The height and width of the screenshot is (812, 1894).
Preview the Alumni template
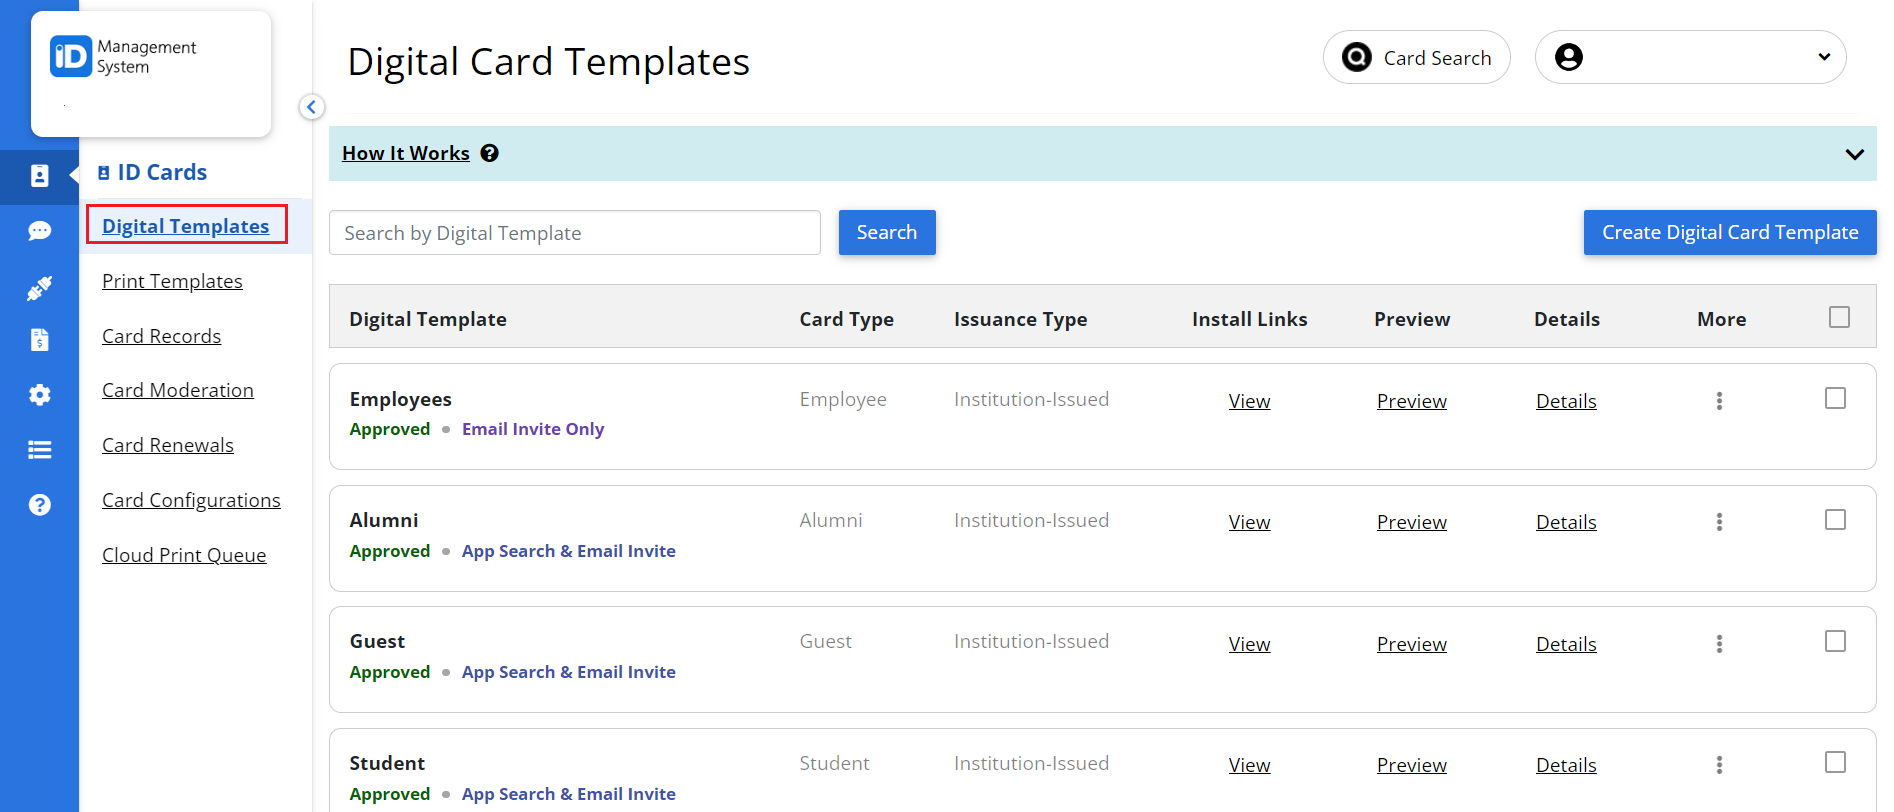coord(1411,522)
